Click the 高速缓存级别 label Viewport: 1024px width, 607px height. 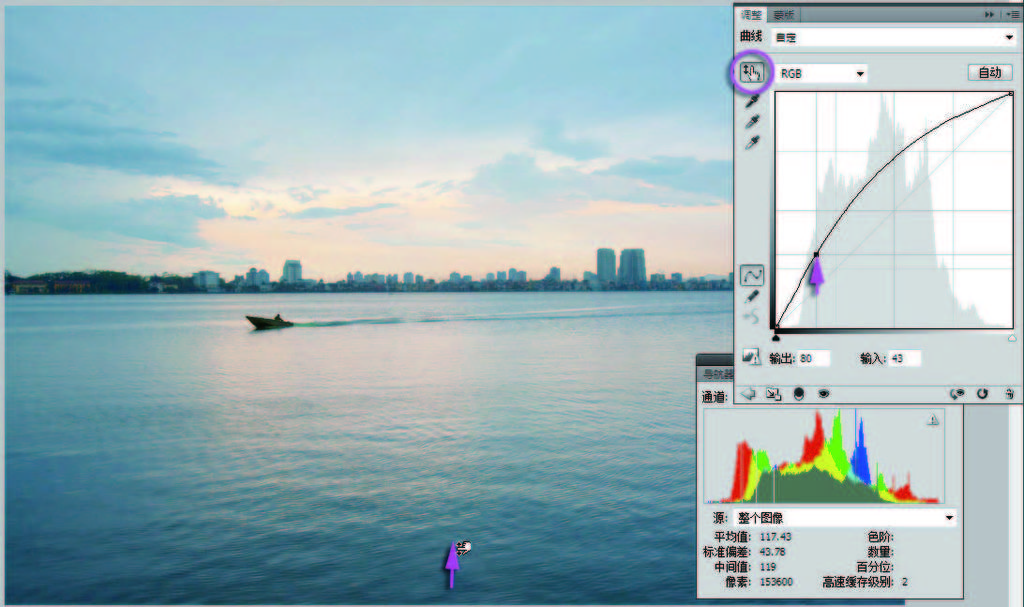click(x=857, y=582)
